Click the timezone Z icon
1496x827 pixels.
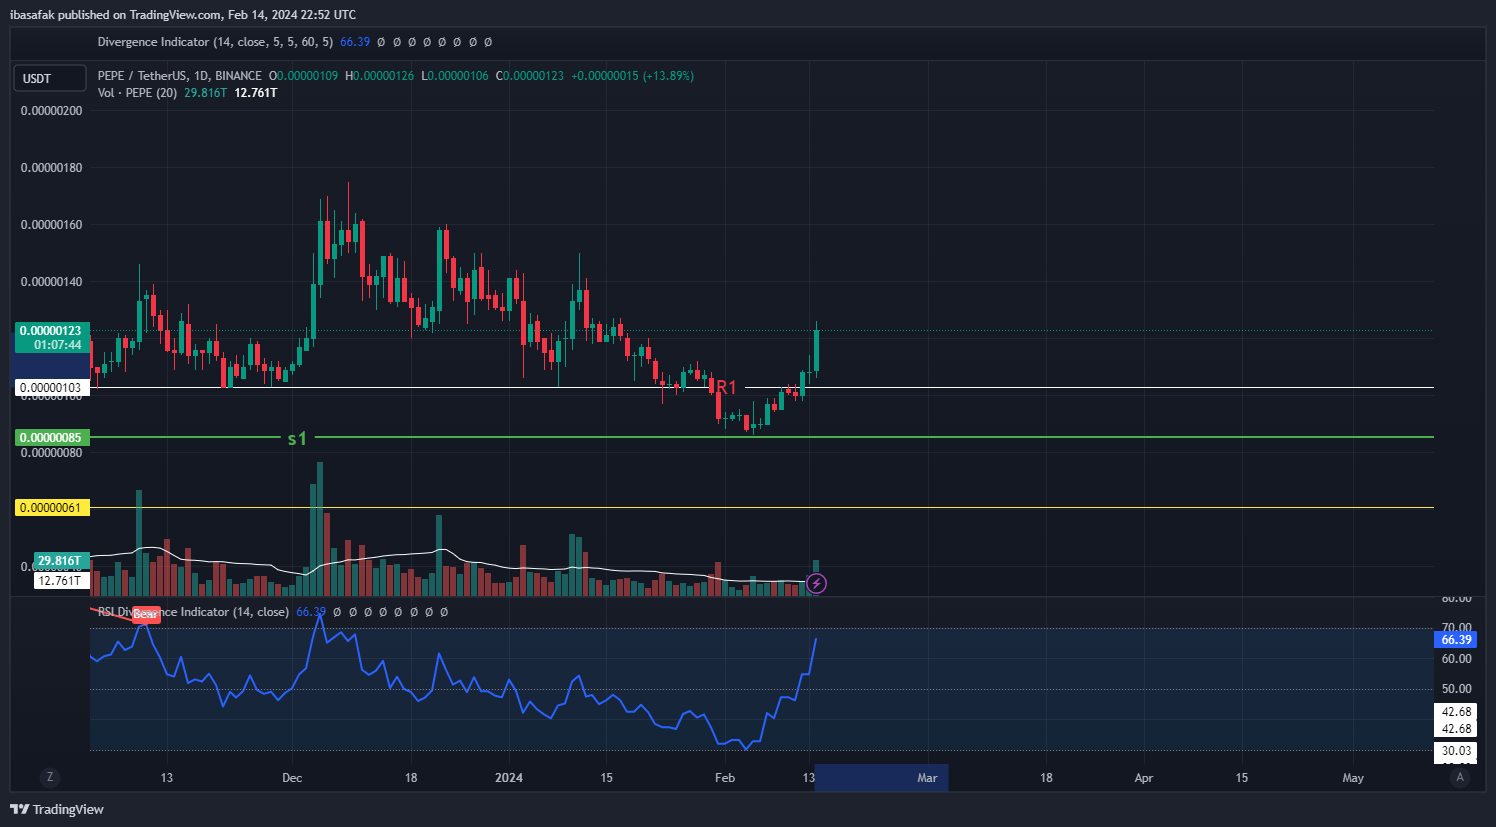click(x=49, y=777)
